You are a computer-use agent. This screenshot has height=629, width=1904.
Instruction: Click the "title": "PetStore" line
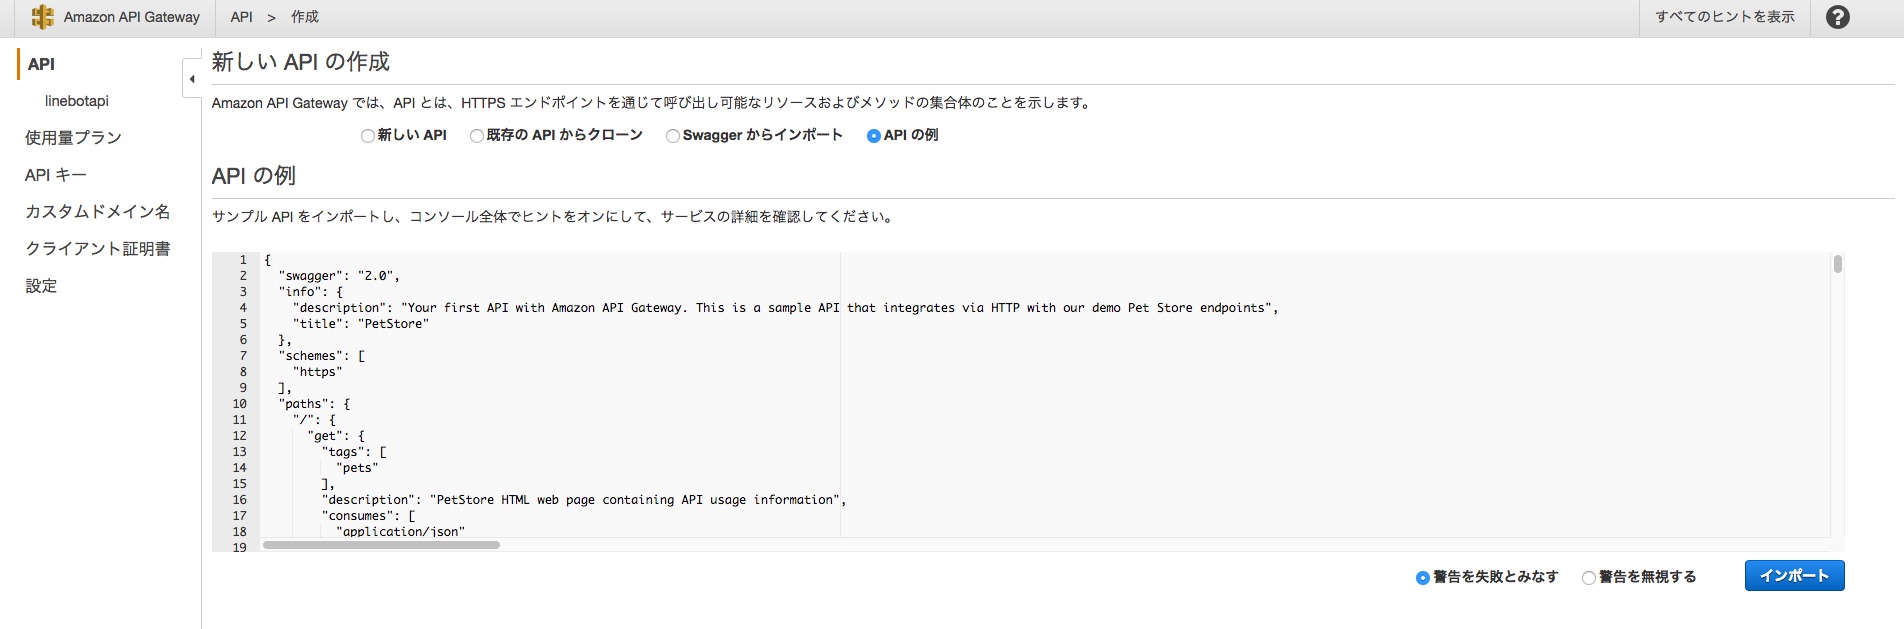[x=361, y=324]
